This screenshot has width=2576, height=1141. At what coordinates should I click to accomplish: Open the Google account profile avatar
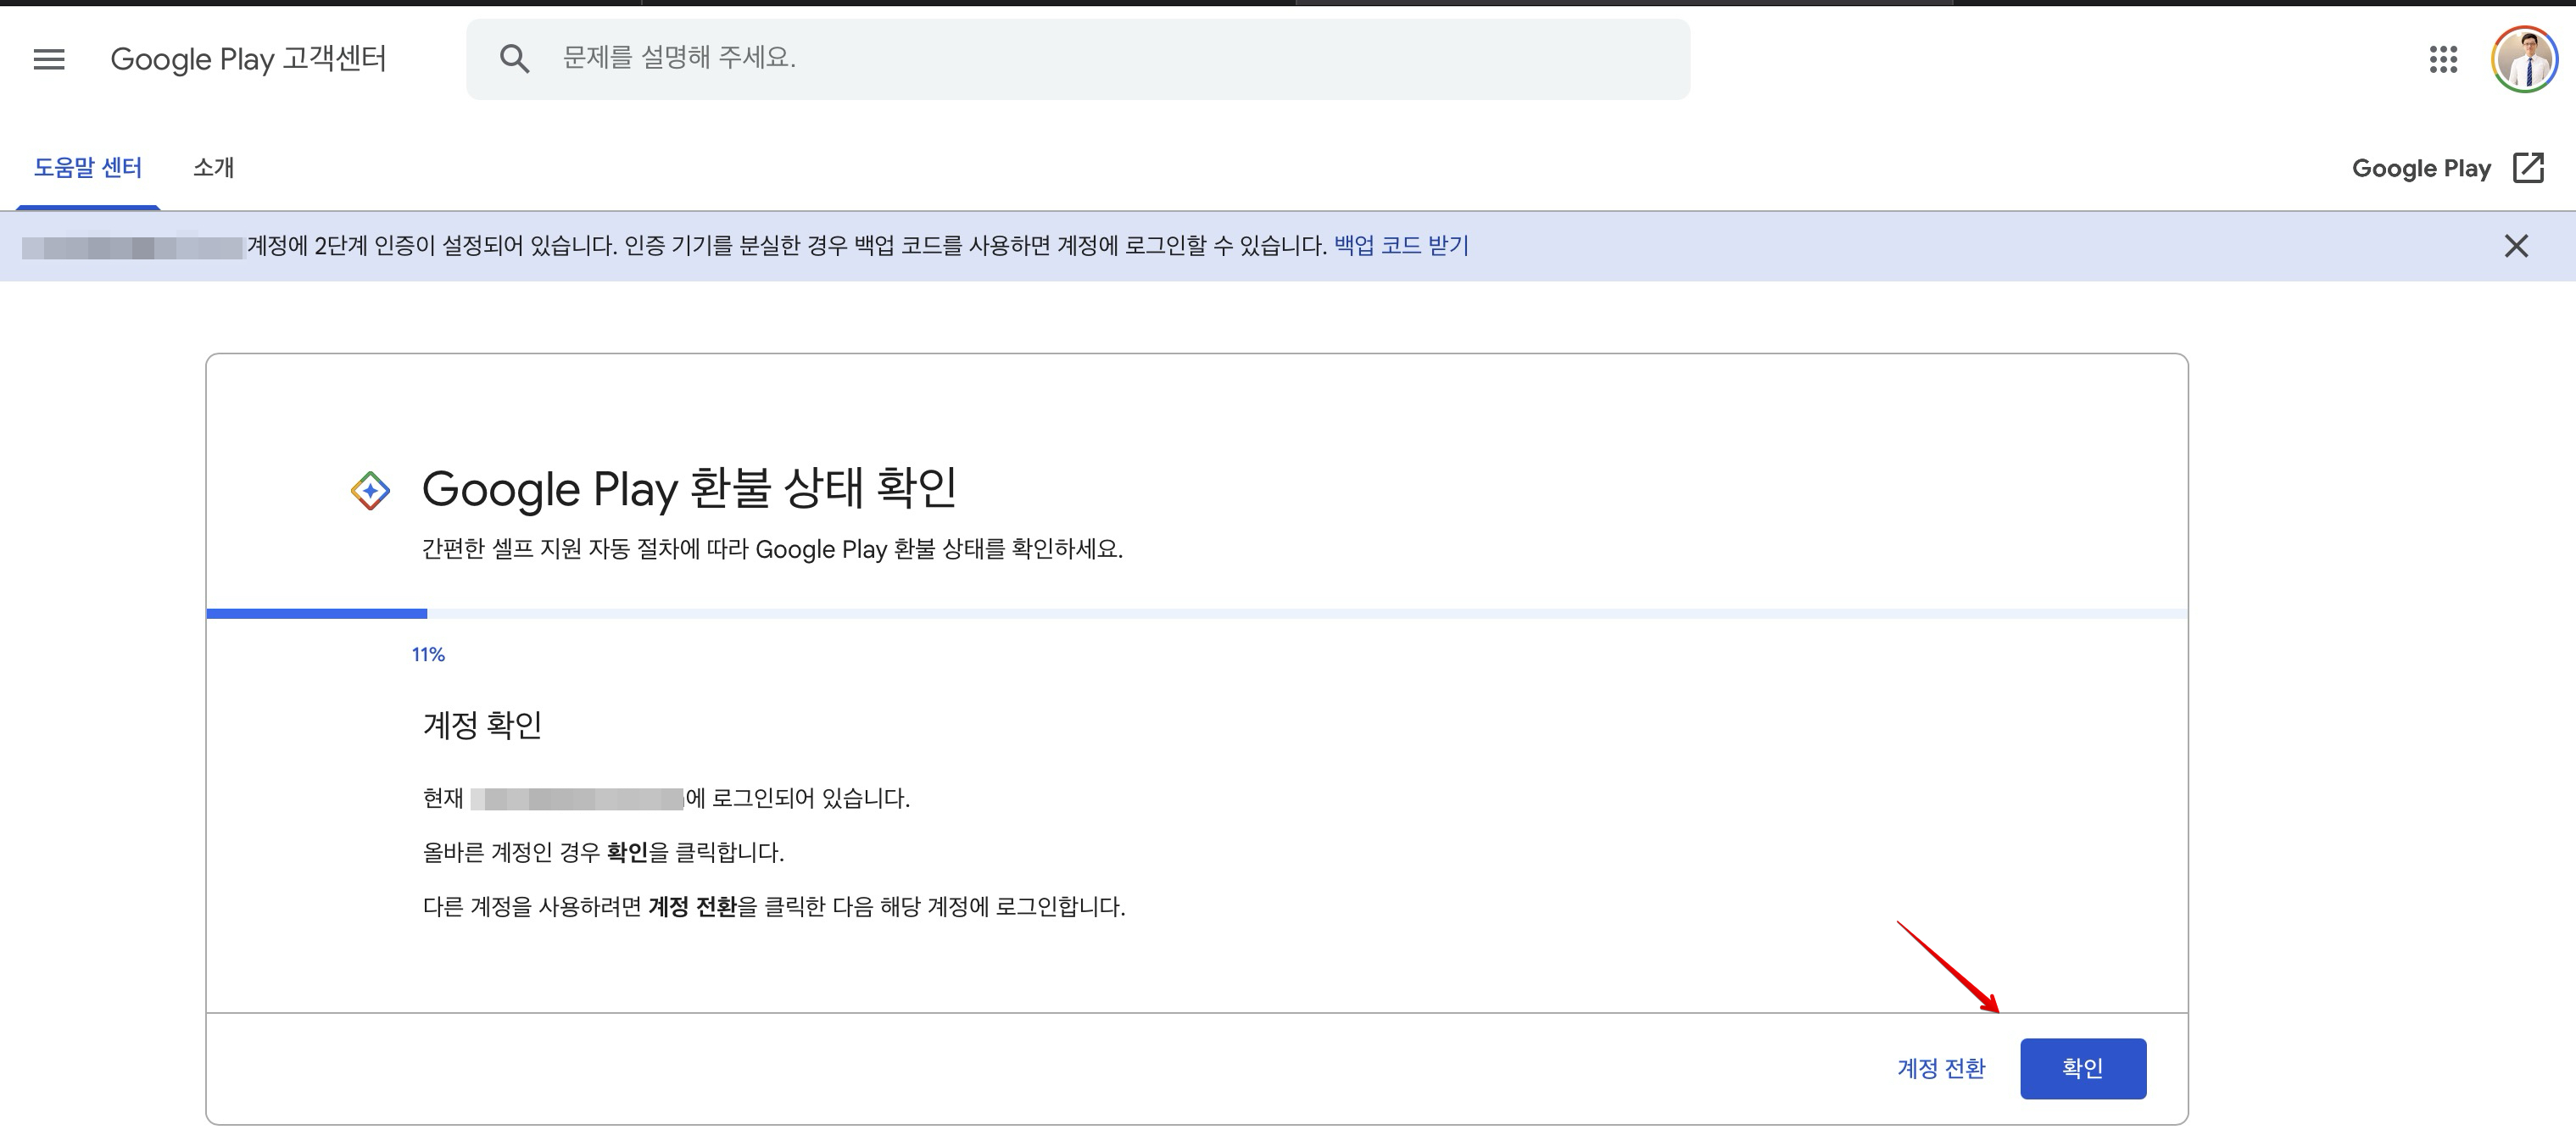[2524, 59]
